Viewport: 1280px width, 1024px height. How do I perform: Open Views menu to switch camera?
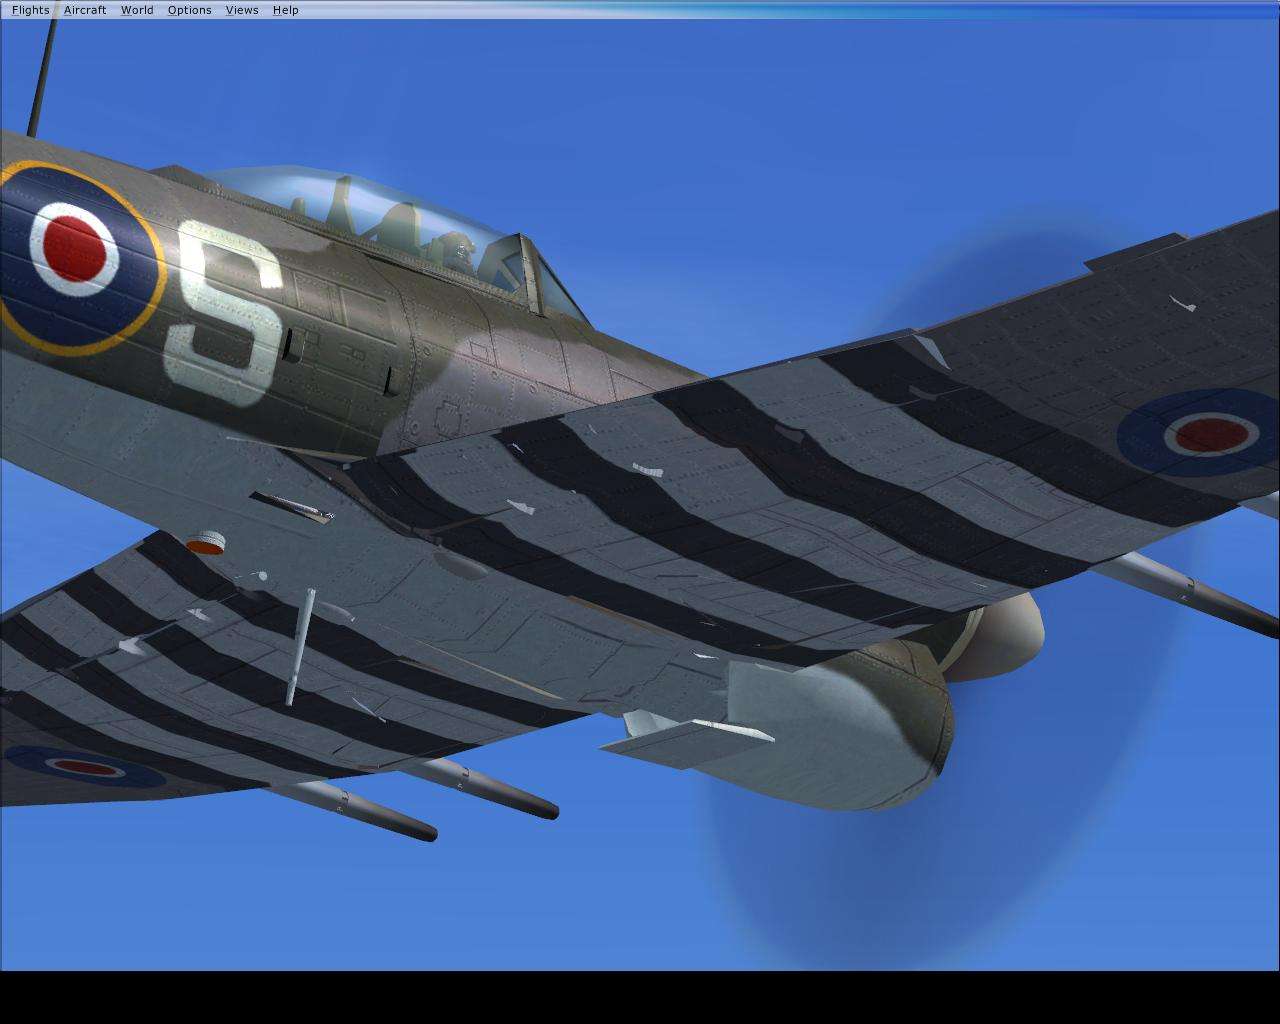pyautogui.click(x=240, y=10)
